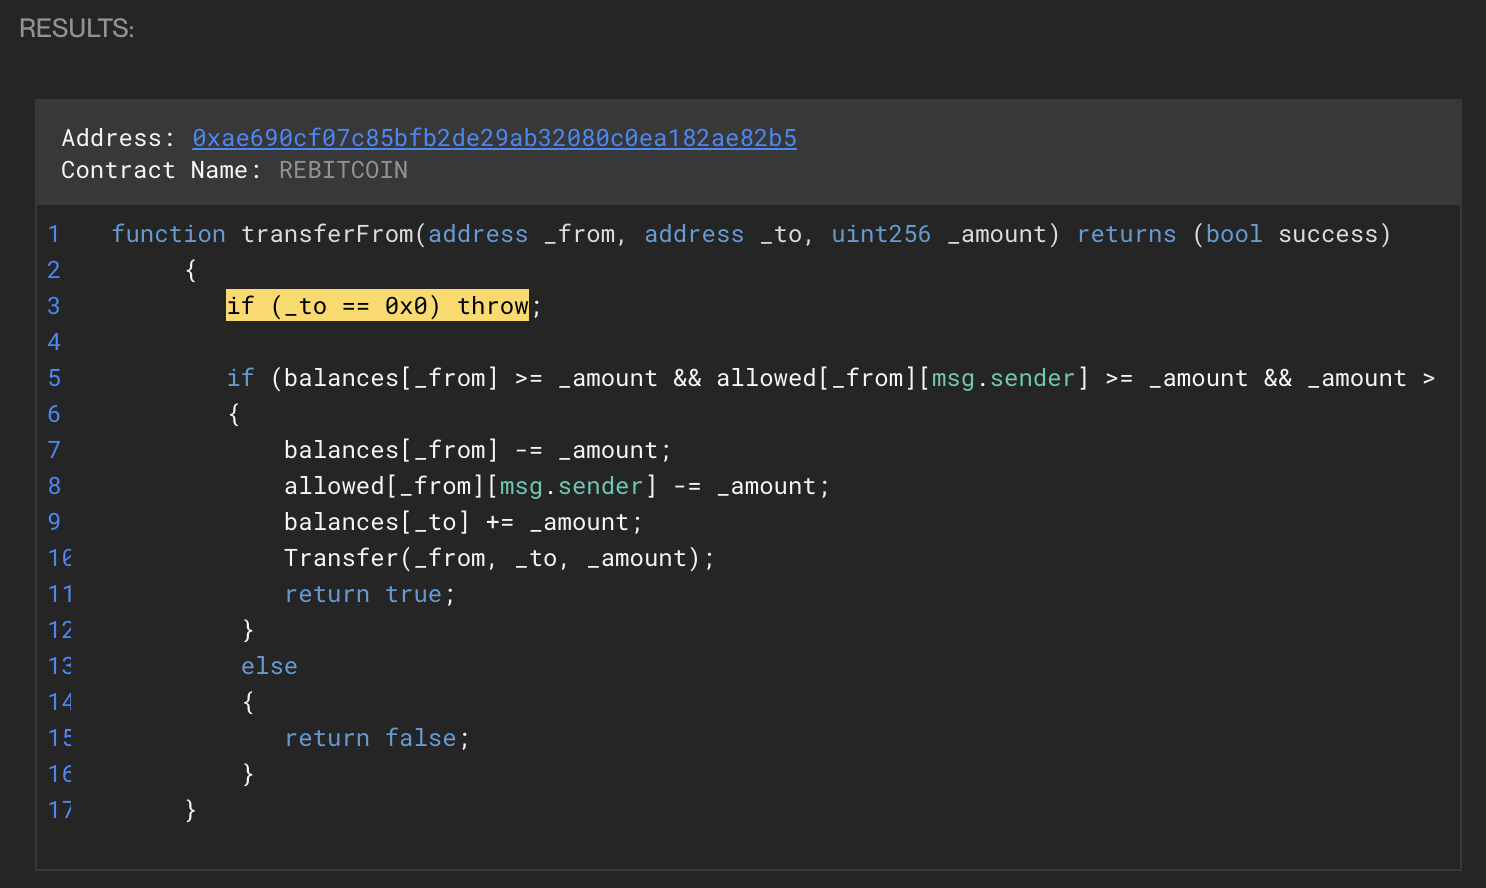1486x888 pixels.
Task: Select the highlighted if (_to == 0x0) throw statement
Action: point(377,306)
